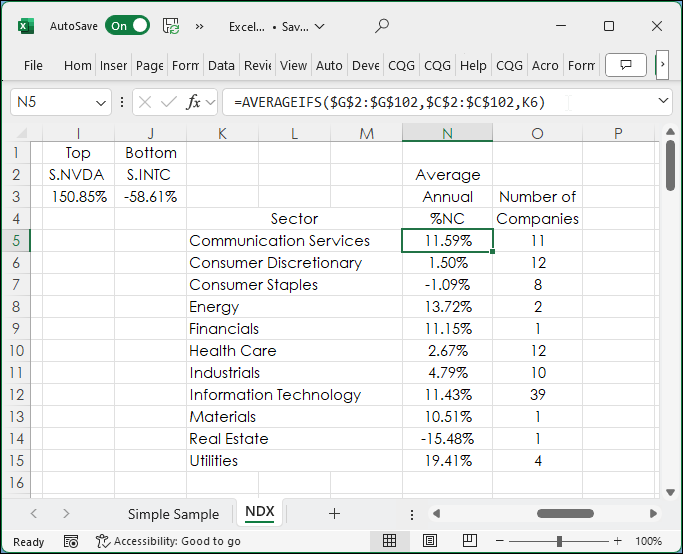Click cell showing -58.61%
Viewport: 683px width, 554px height.
click(x=150, y=197)
